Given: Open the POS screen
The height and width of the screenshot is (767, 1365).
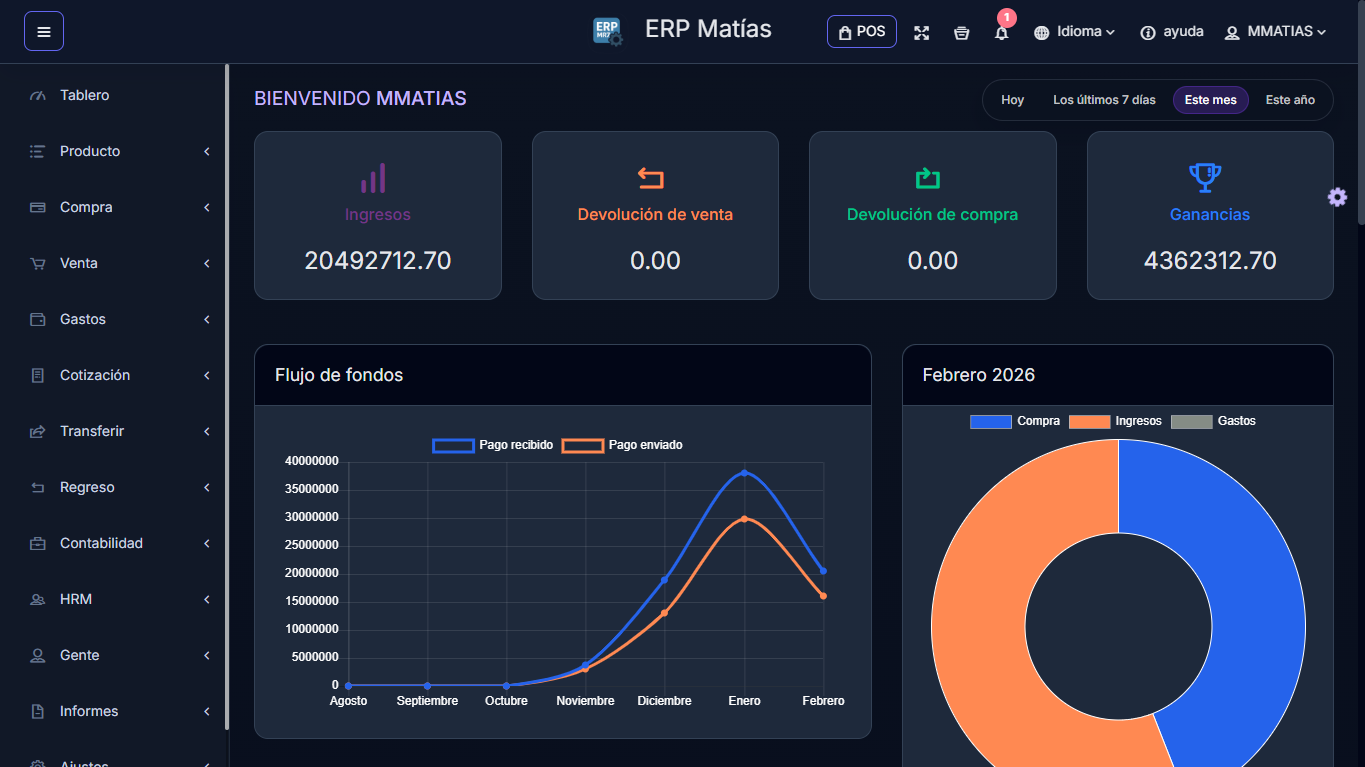Looking at the screenshot, I should pos(861,32).
